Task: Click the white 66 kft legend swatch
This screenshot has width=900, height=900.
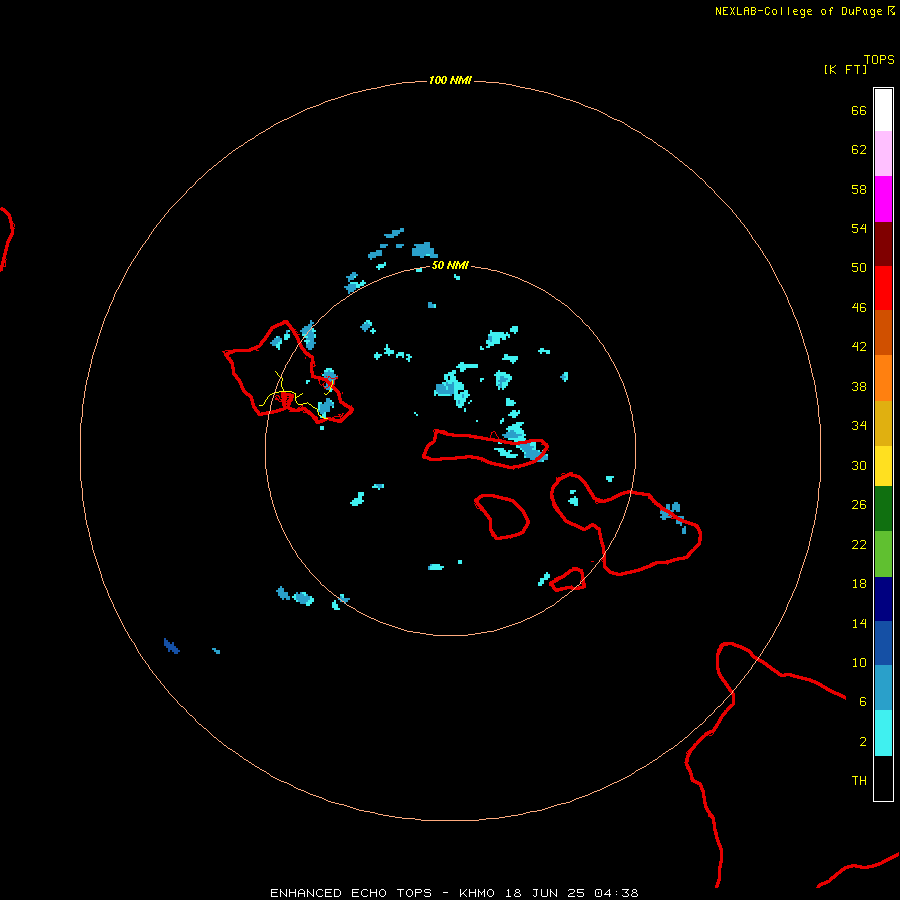Action: click(883, 110)
